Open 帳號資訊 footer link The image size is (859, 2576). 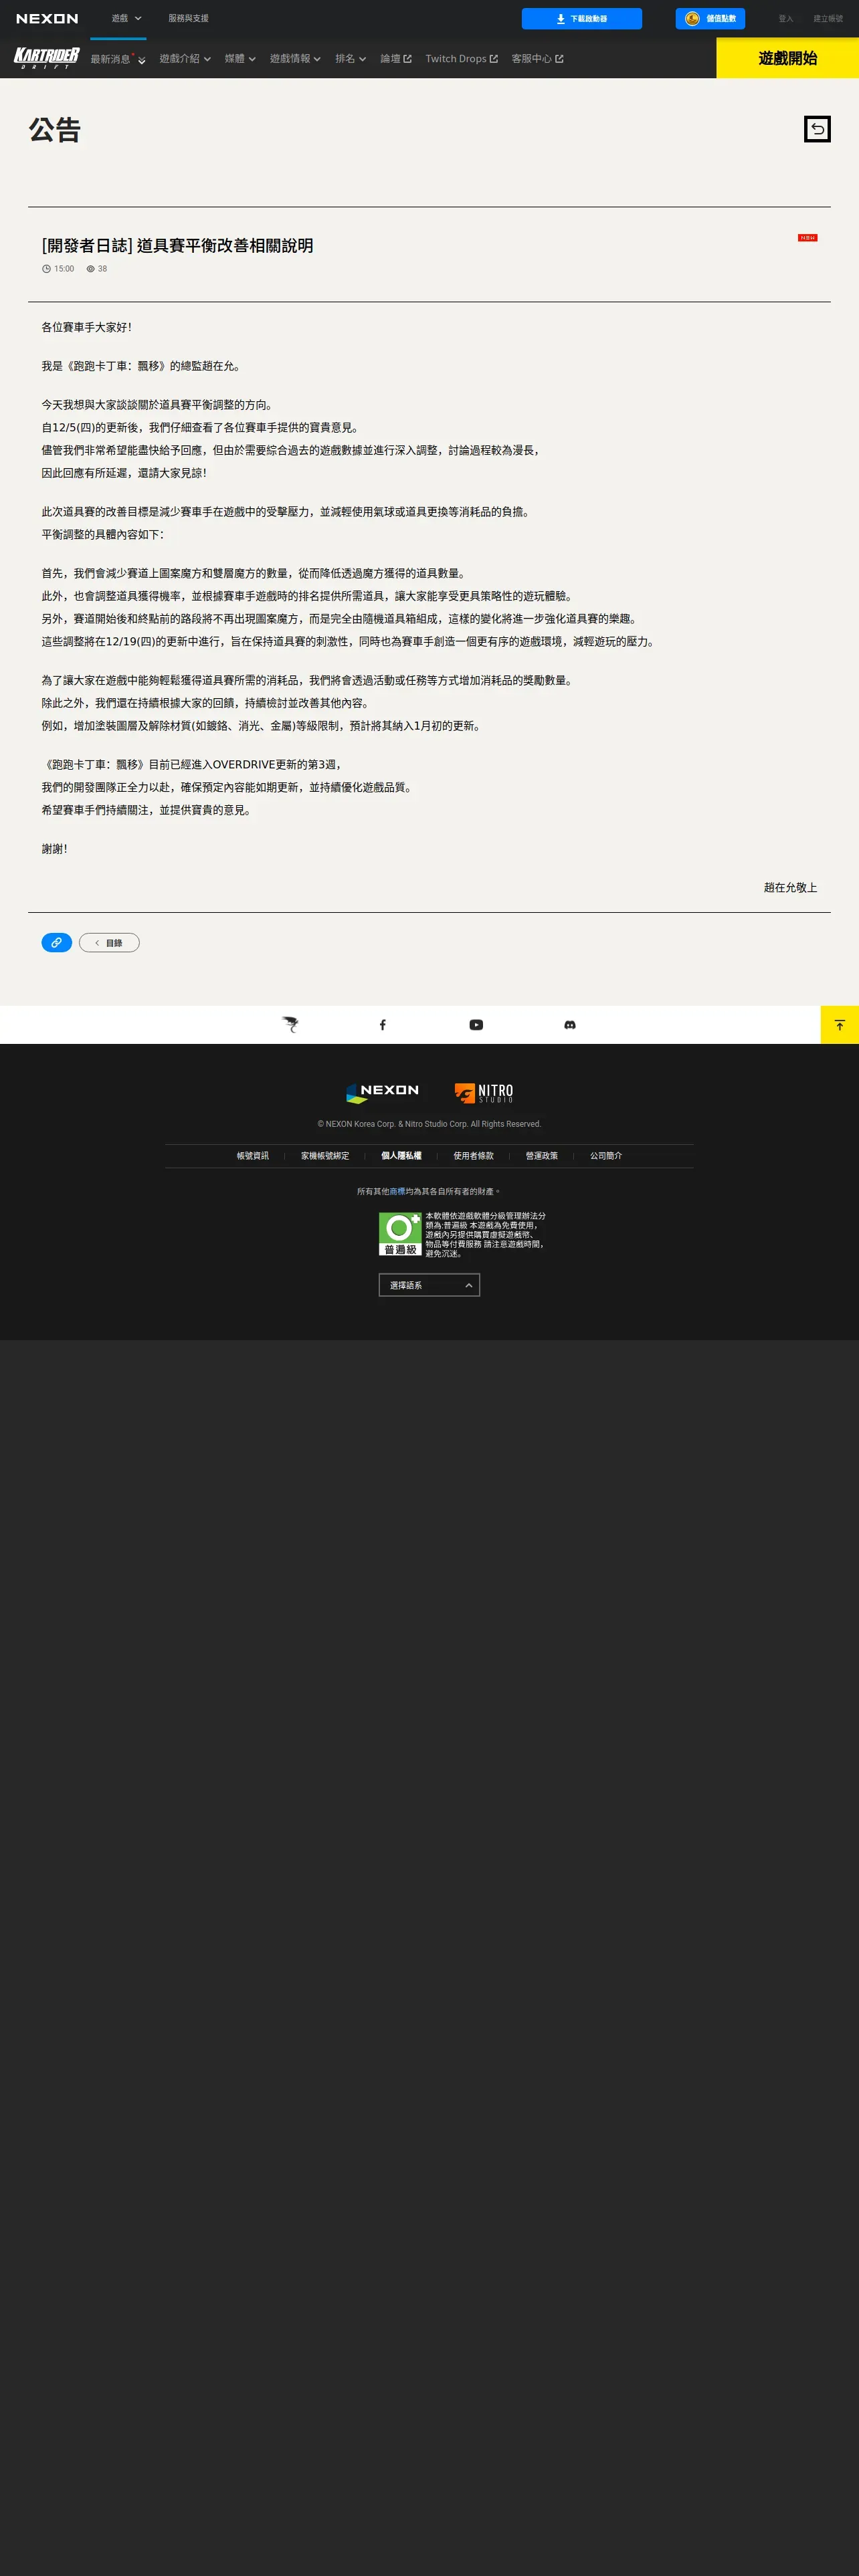(x=252, y=1155)
